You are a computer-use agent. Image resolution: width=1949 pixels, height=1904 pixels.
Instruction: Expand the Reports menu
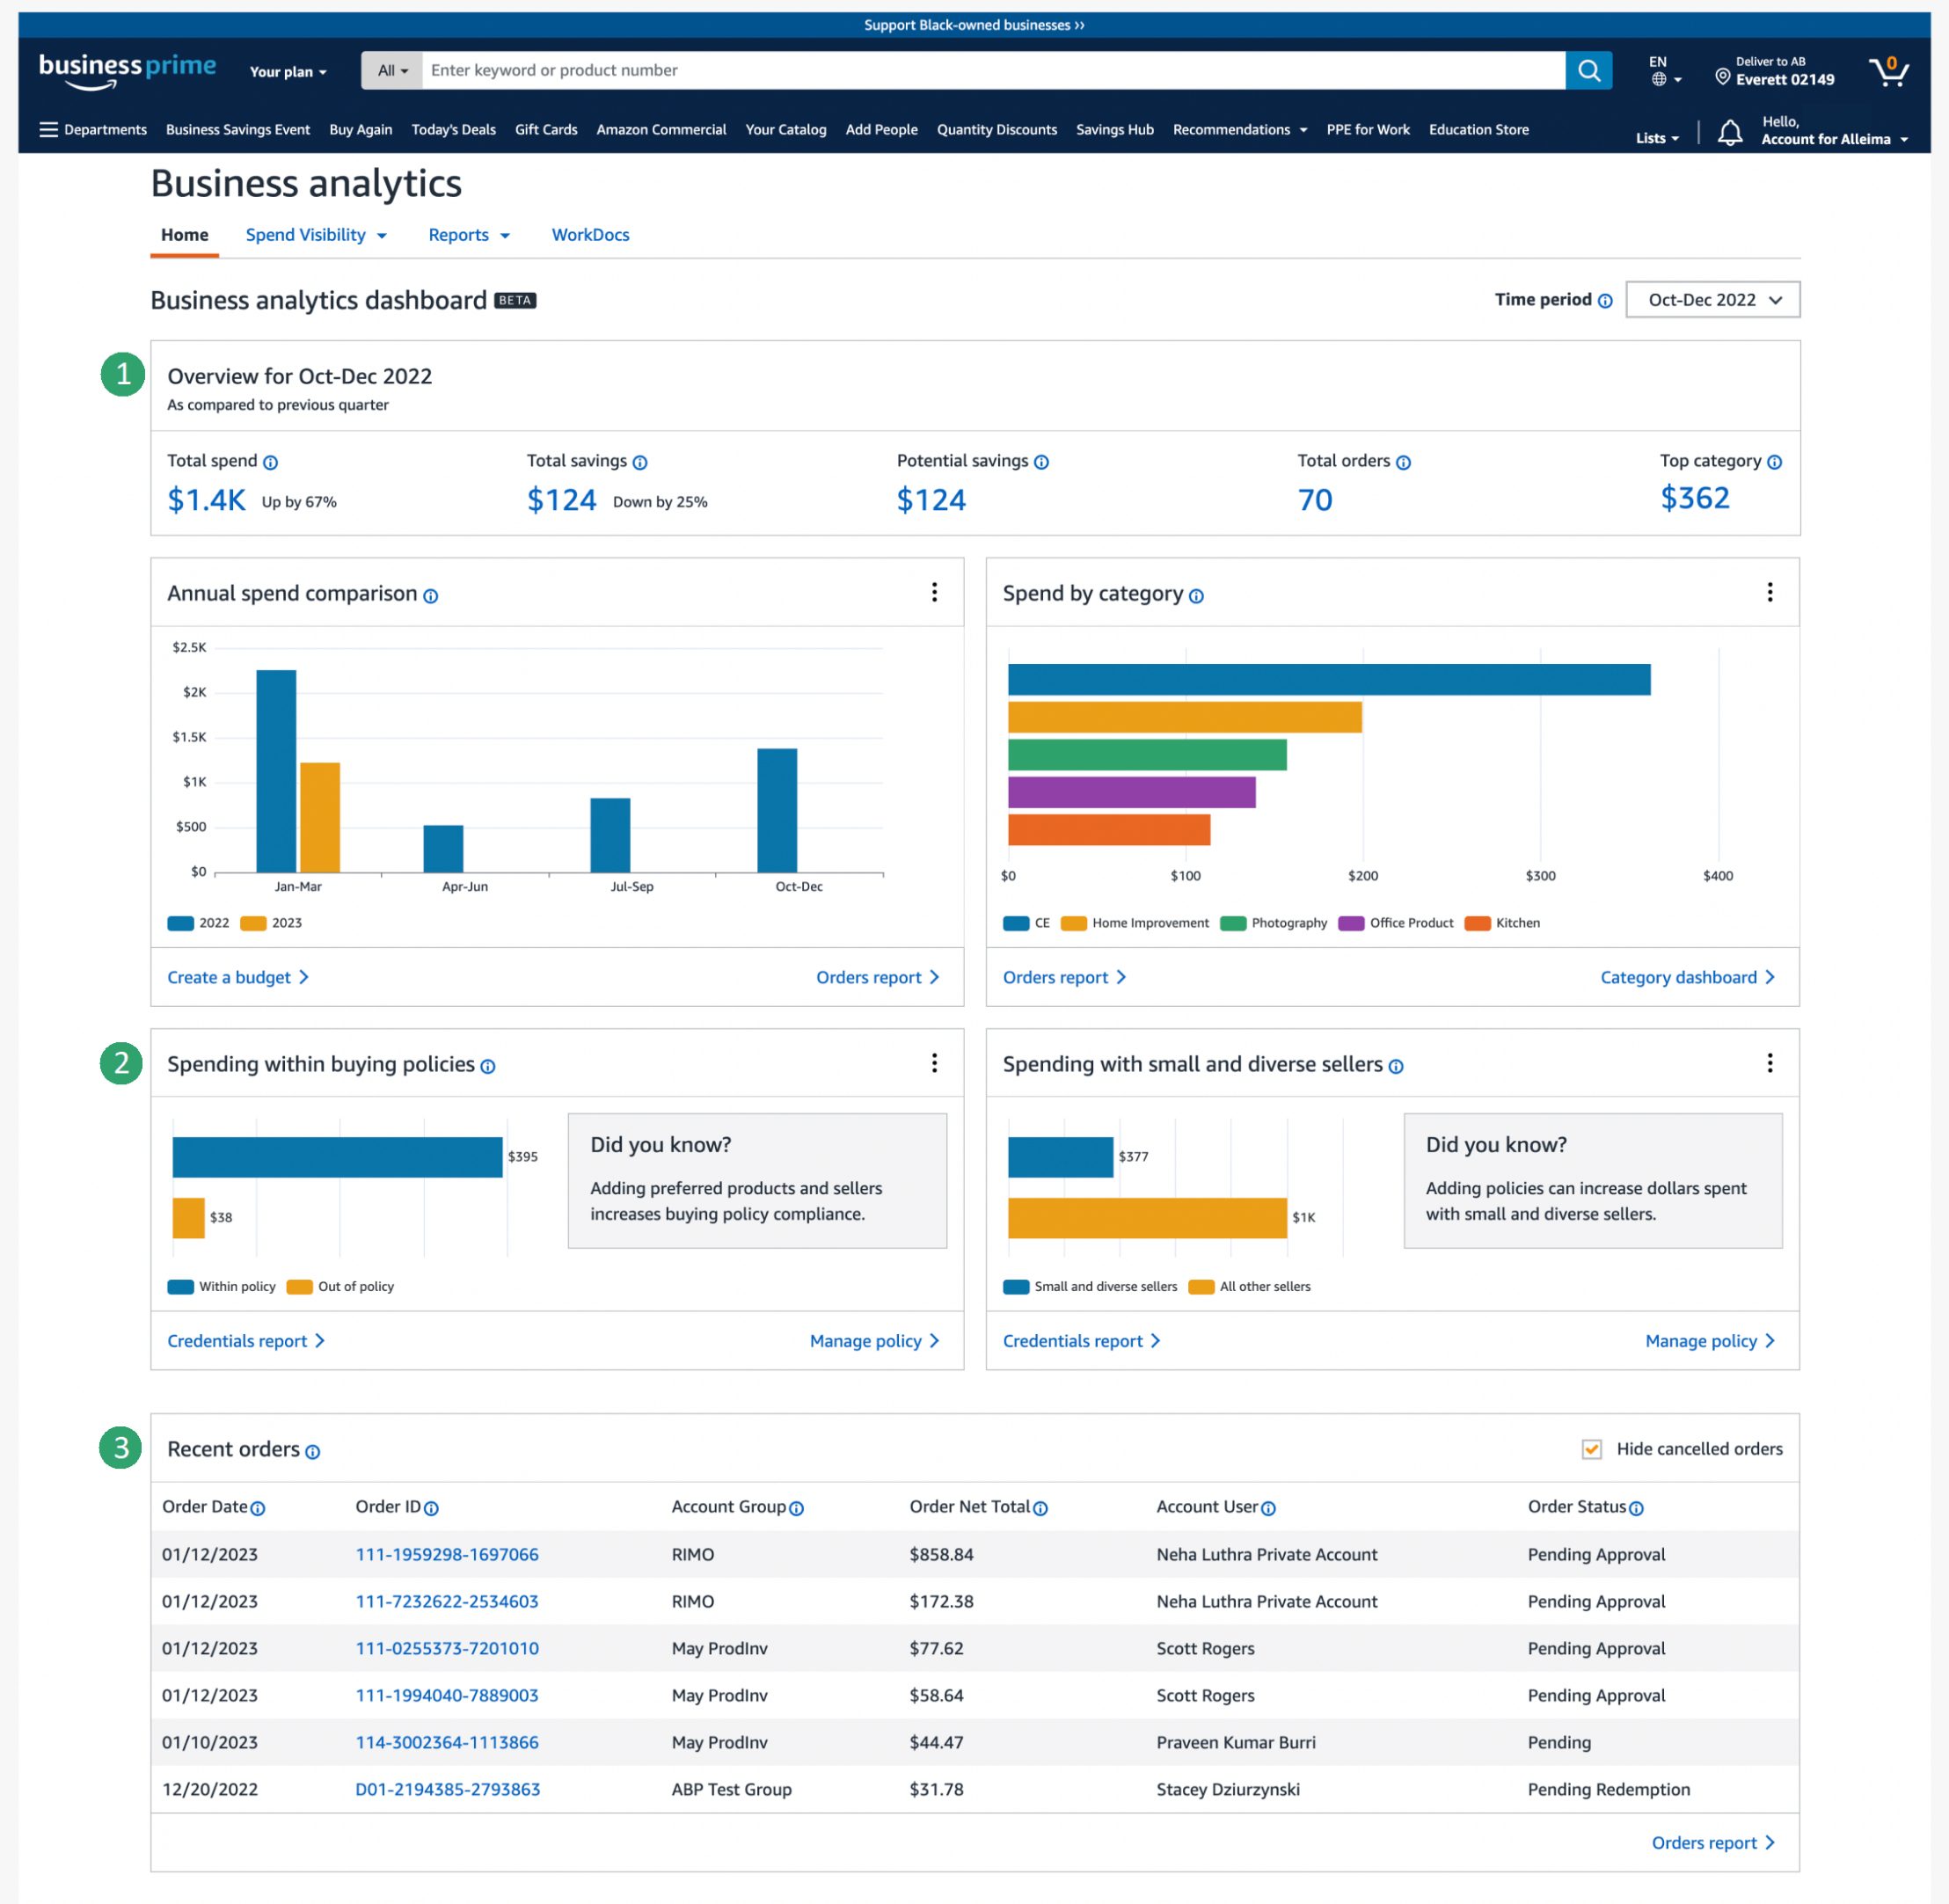point(469,235)
